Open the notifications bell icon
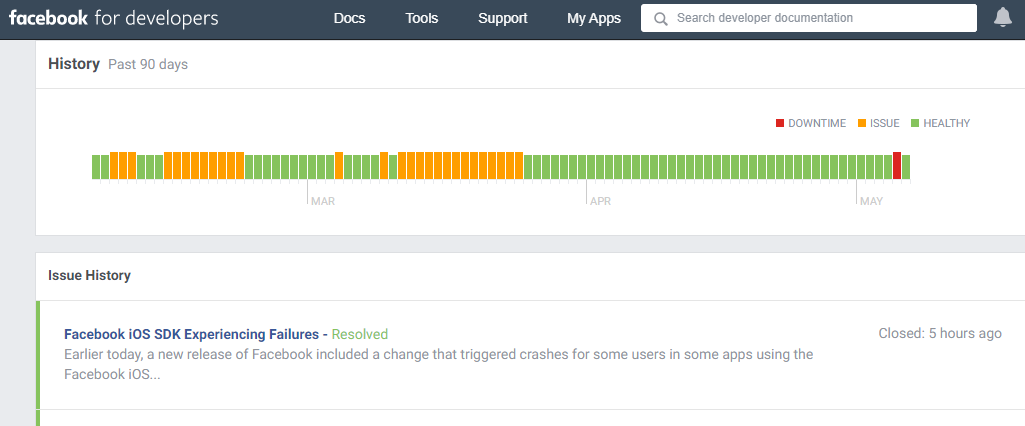This screenshot has height=426, width=1025. coord(1002,18)
